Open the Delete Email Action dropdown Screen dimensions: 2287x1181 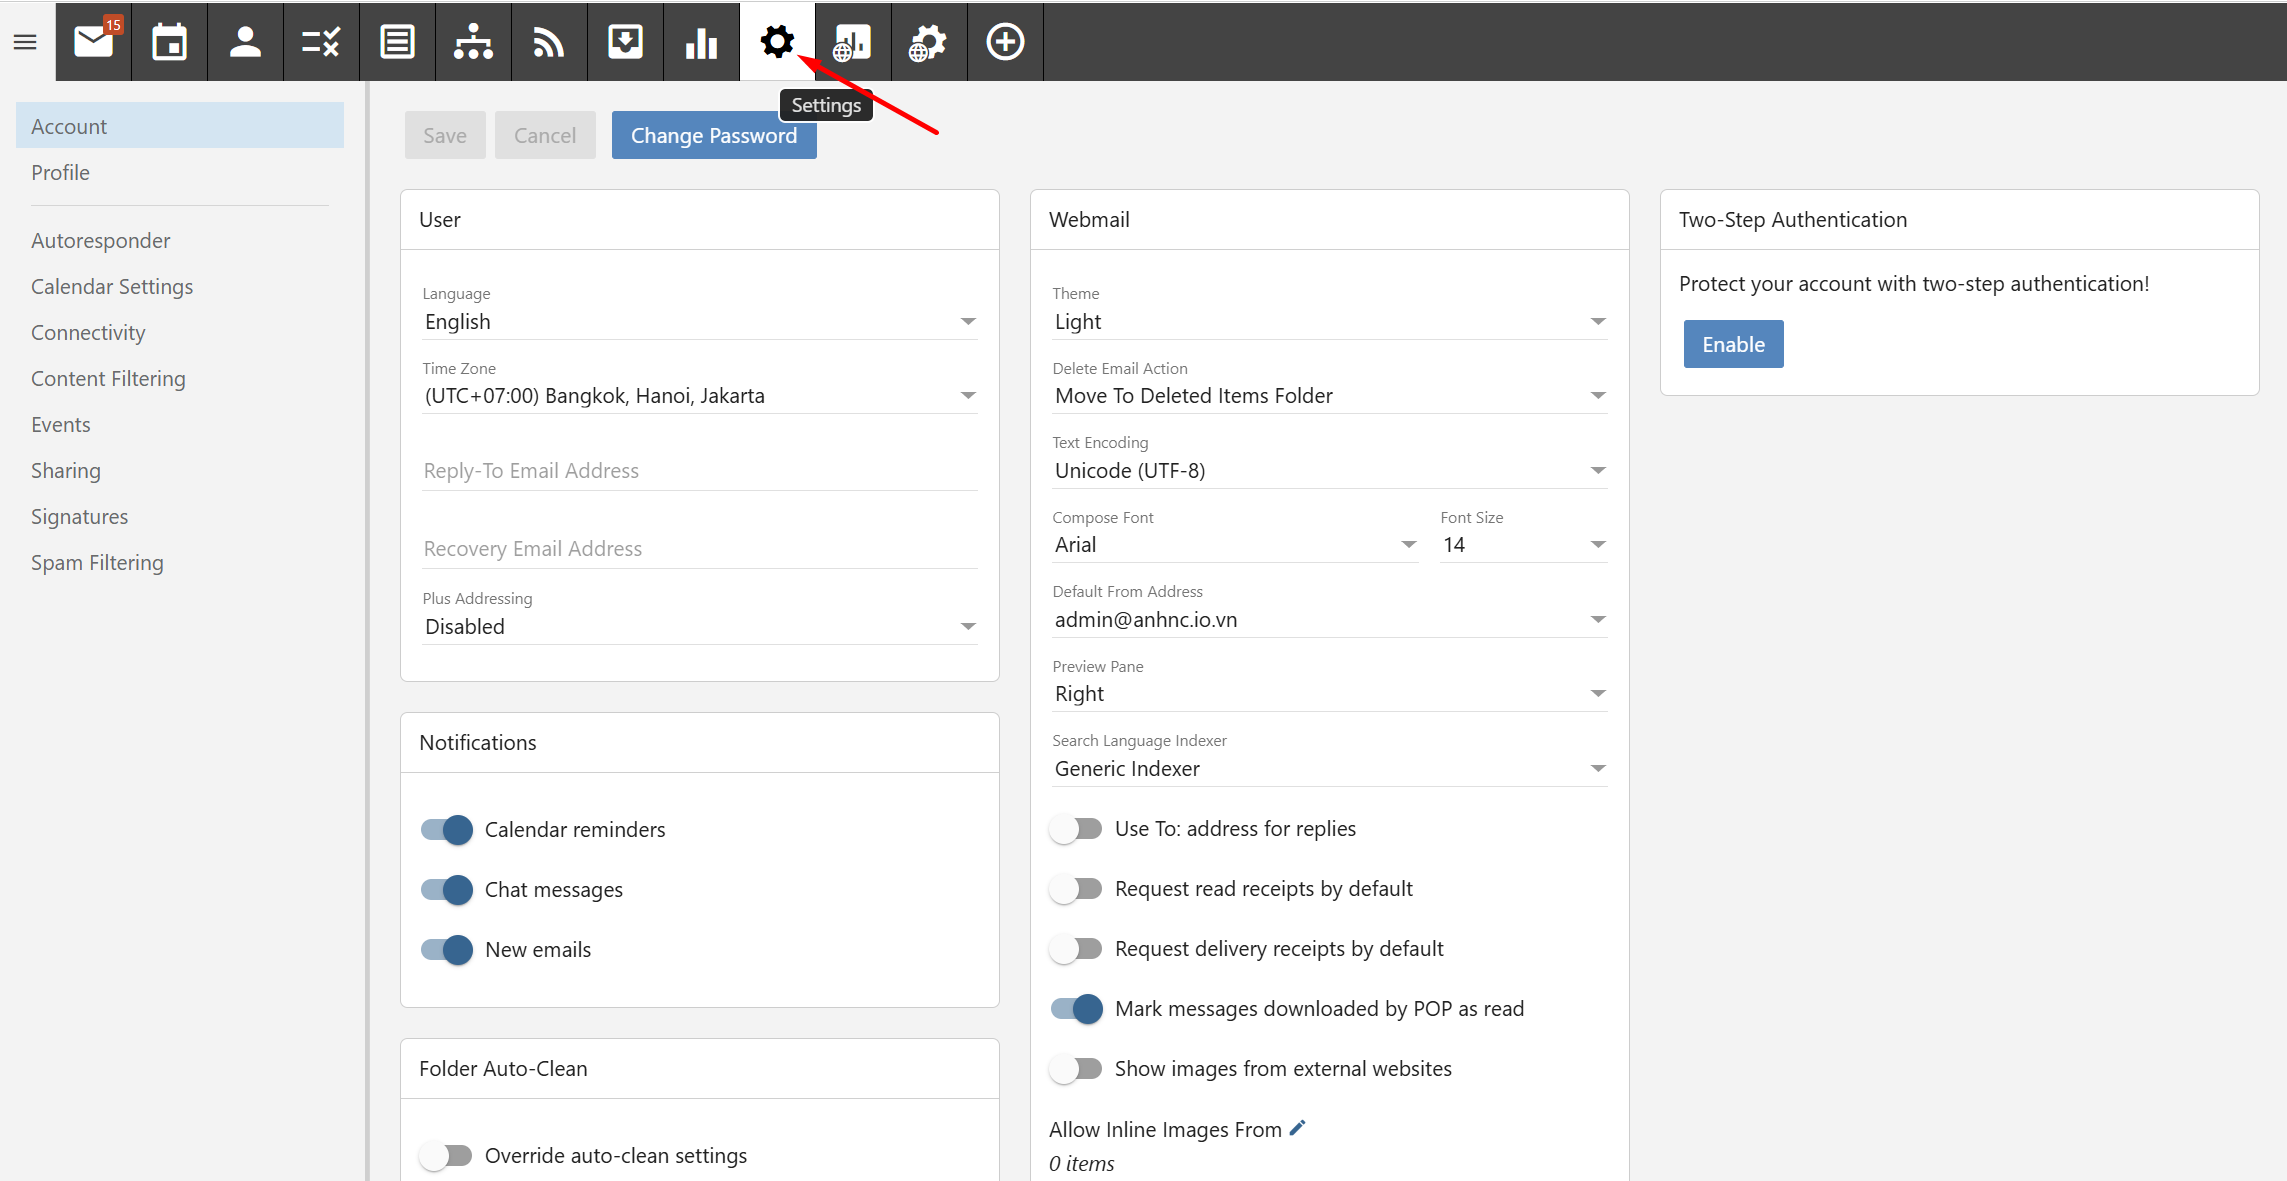[1330, 396]
